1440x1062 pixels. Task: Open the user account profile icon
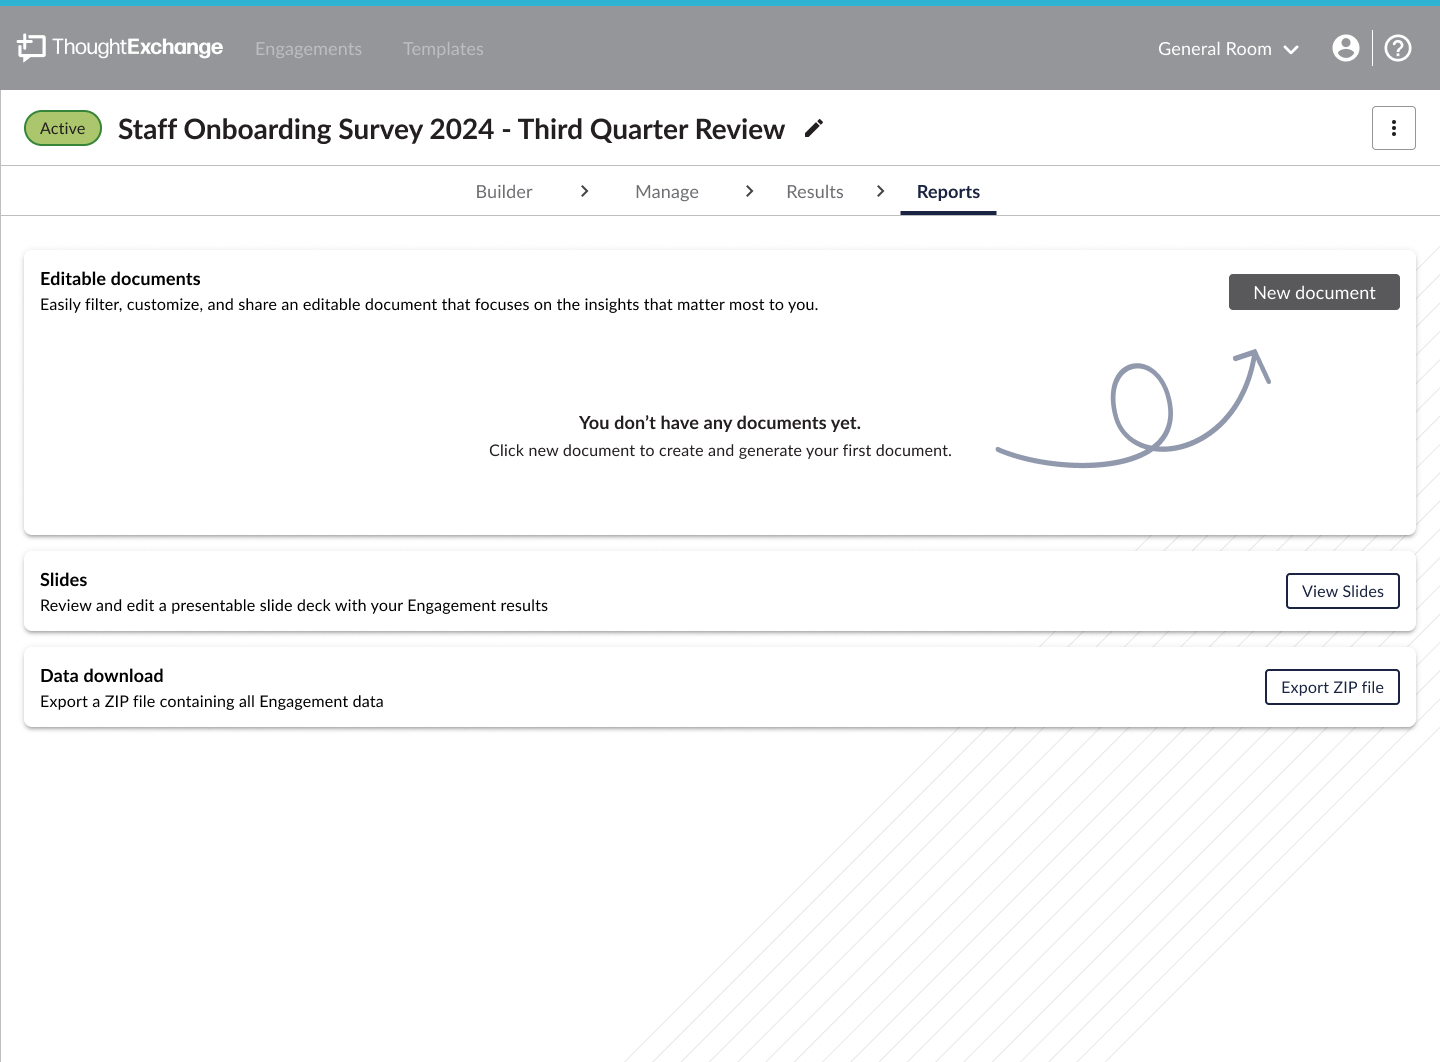point(1346,48)
